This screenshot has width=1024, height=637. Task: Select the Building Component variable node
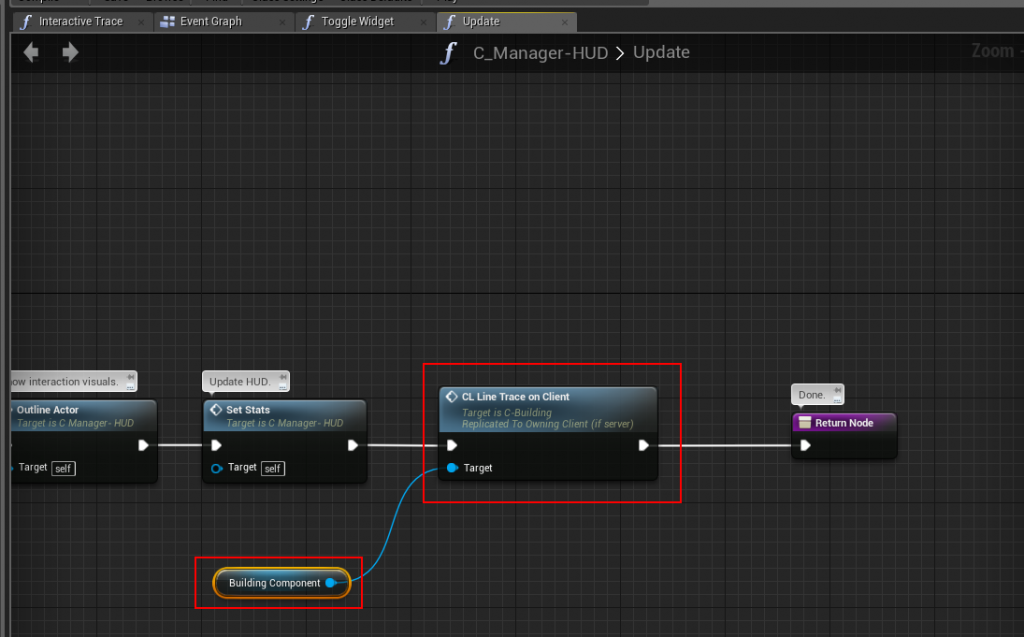pos(274,583)
